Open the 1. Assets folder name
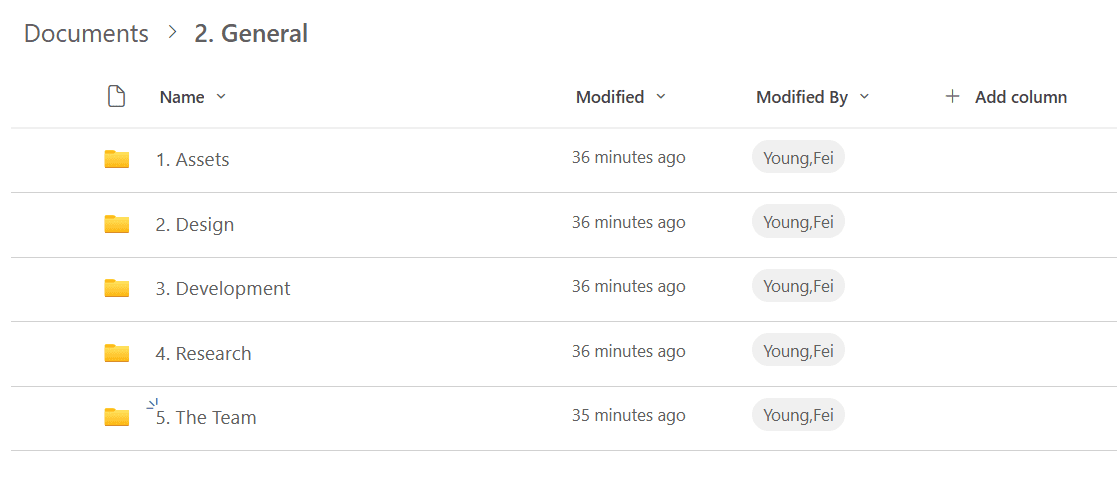The image size is (1117, 488). (x=193, y=160)
